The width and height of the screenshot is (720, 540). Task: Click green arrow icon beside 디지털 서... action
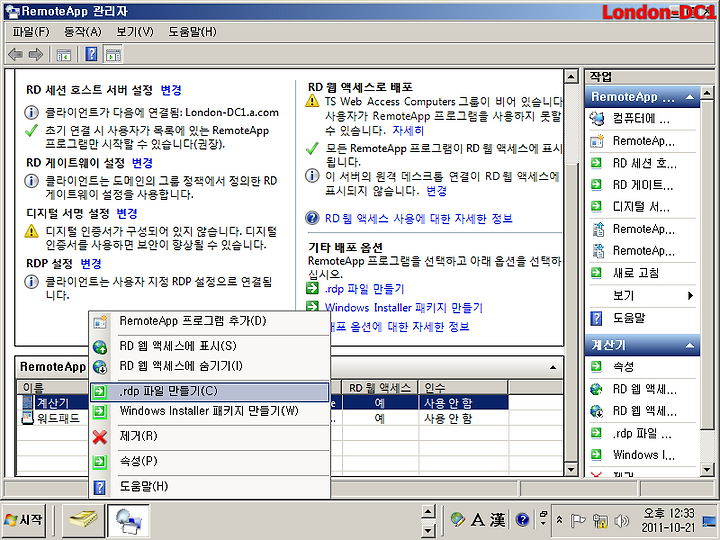(596, 206)
